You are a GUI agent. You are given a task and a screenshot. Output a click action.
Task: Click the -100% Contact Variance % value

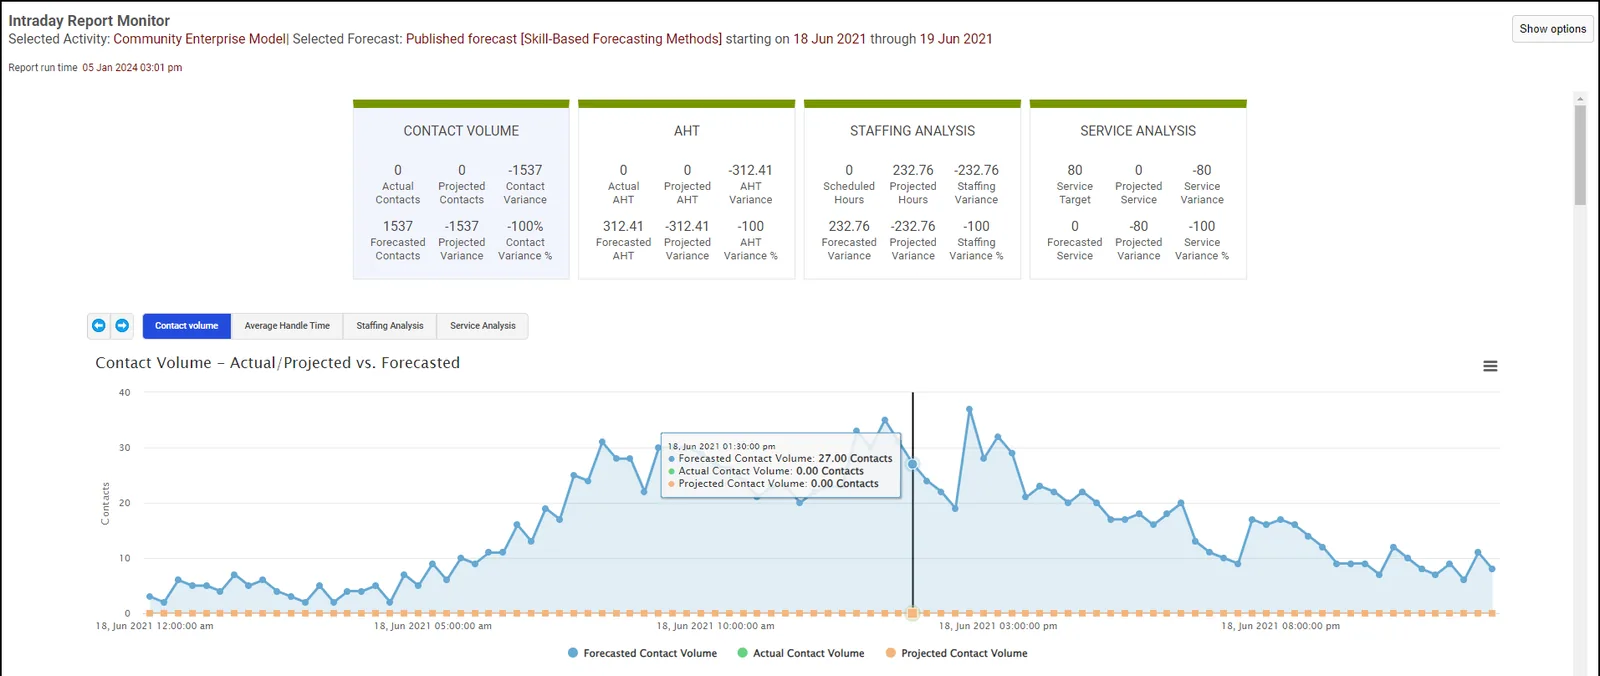pyautogui.click(x=525, y=226)
